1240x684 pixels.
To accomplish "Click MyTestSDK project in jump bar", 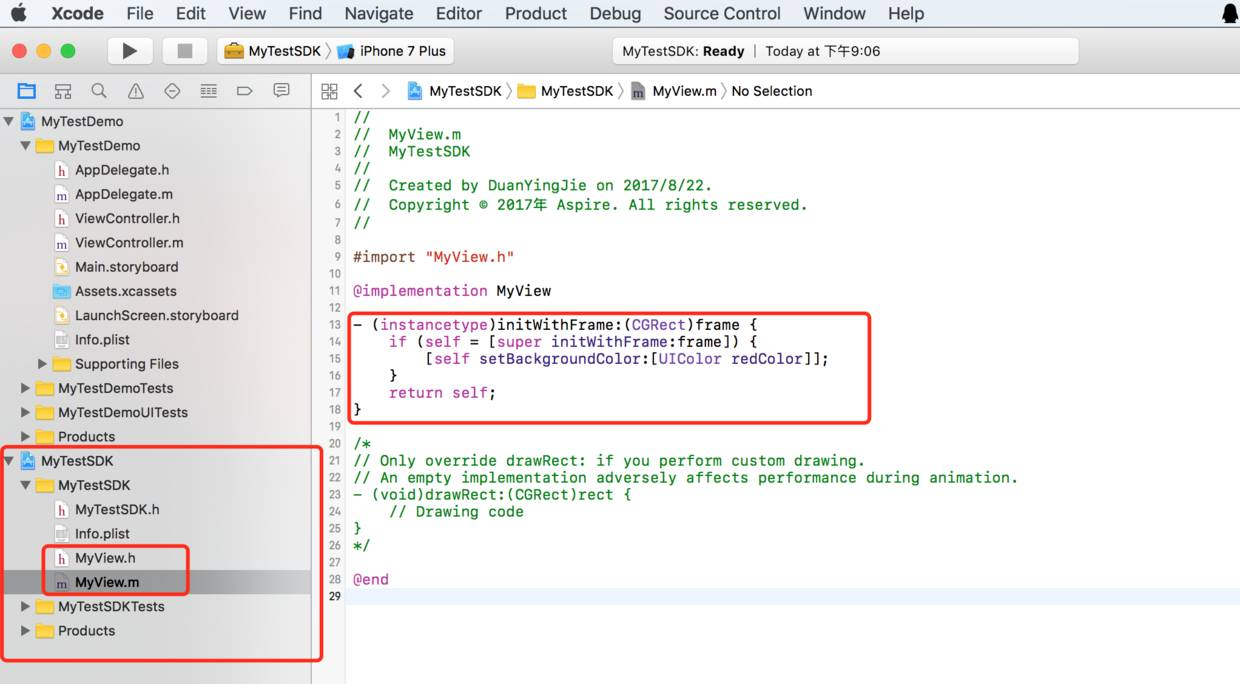I will coord(455,91).
